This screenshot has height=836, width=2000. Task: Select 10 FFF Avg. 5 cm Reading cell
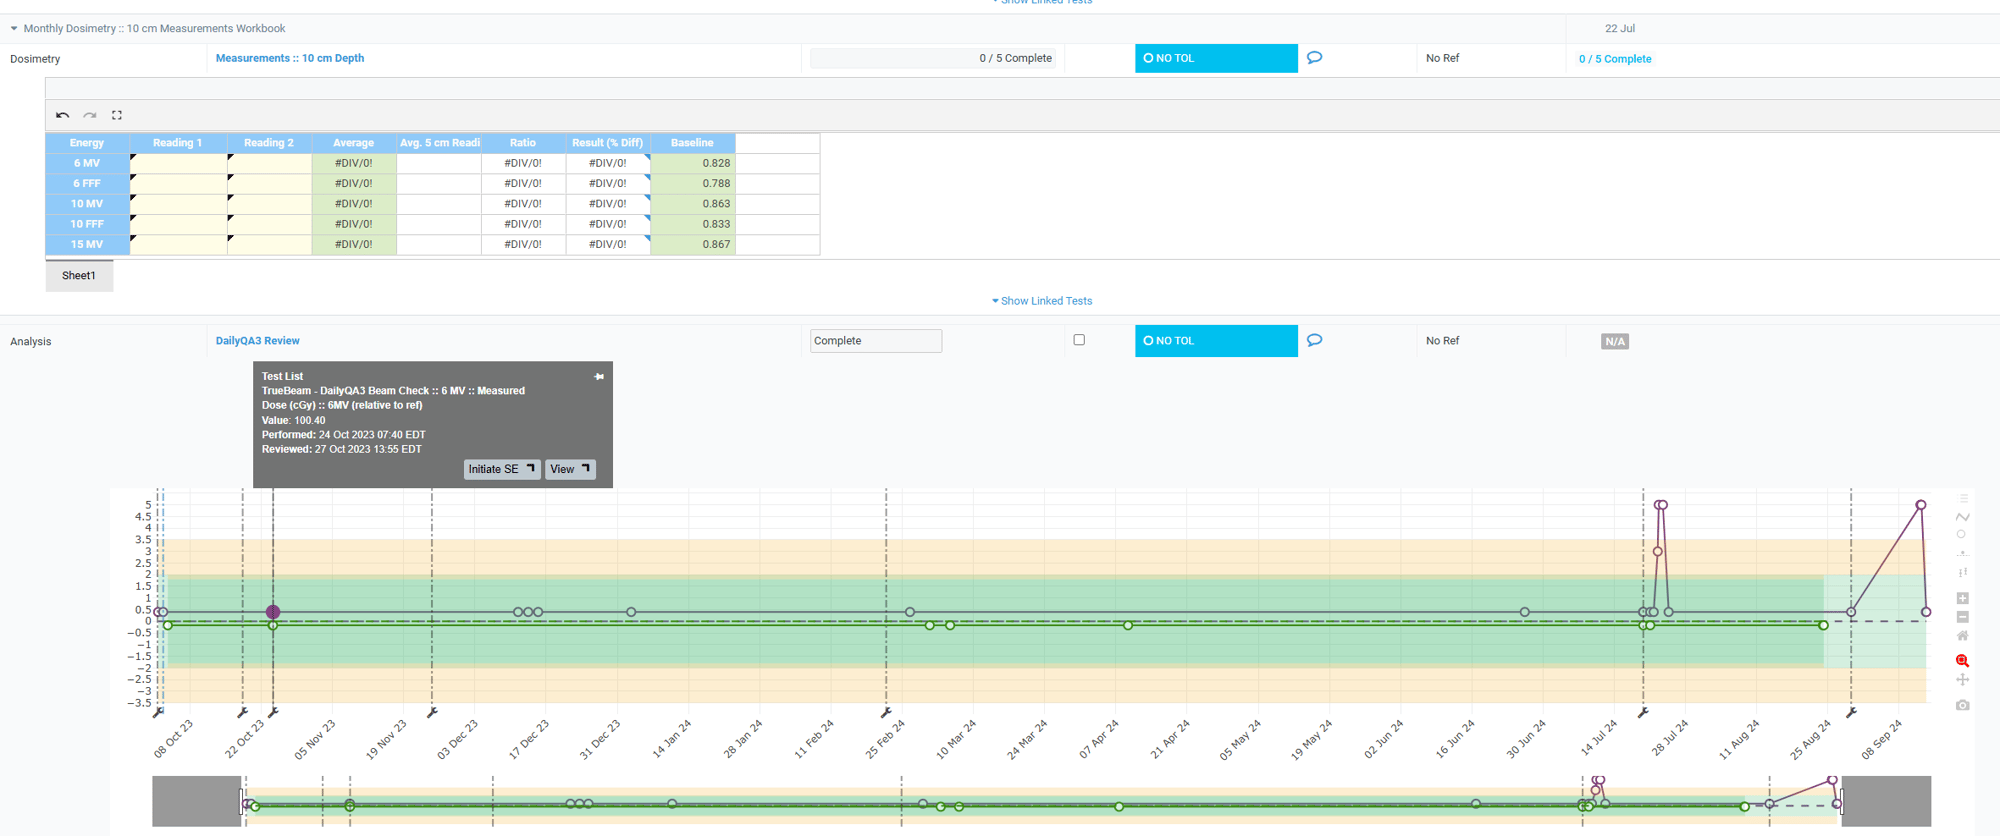tap(439, 224)
